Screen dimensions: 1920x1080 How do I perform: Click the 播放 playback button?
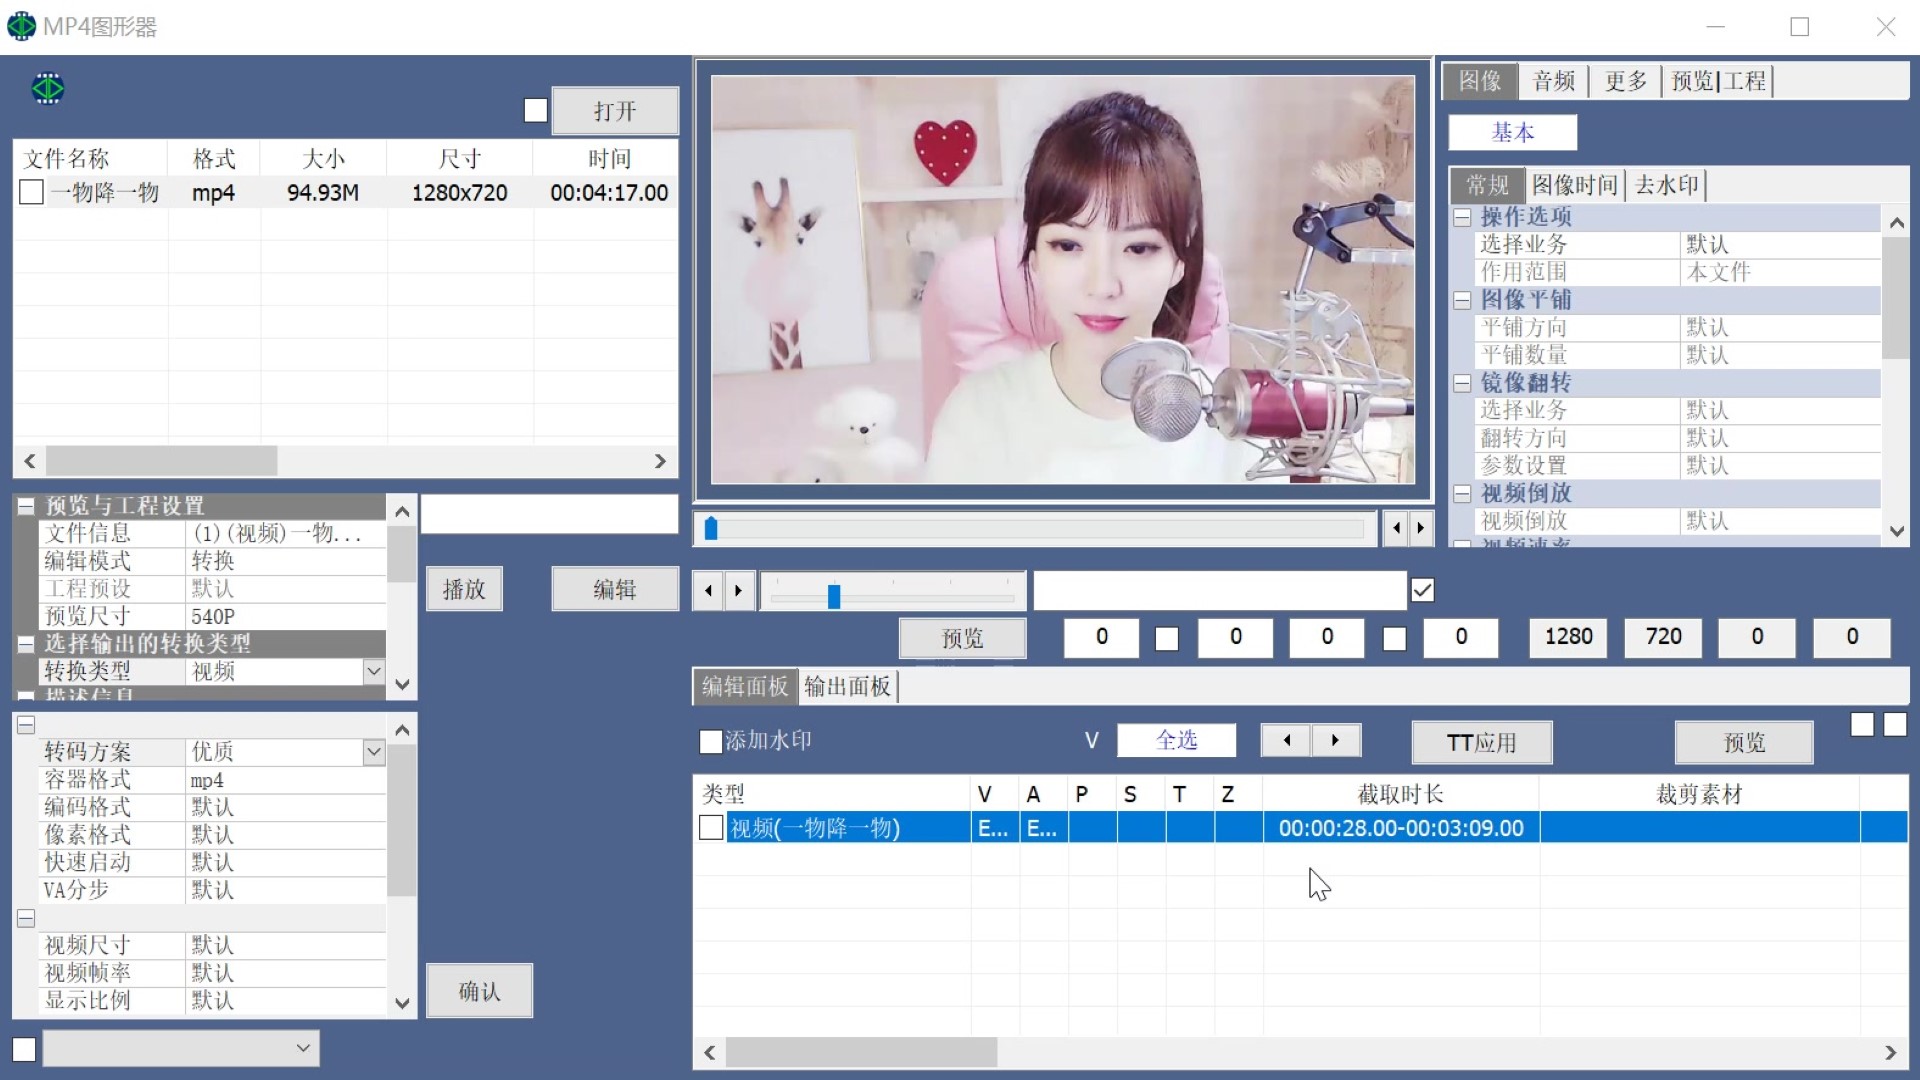(465, 588)
